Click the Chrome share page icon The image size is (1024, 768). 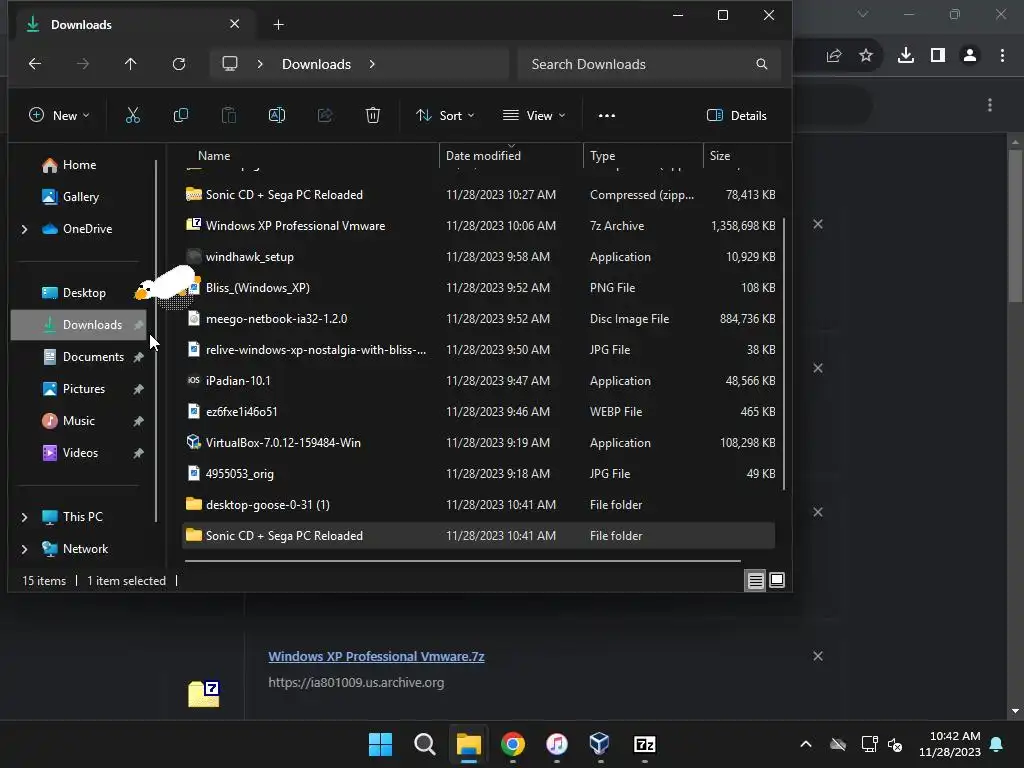click(834, 56)
